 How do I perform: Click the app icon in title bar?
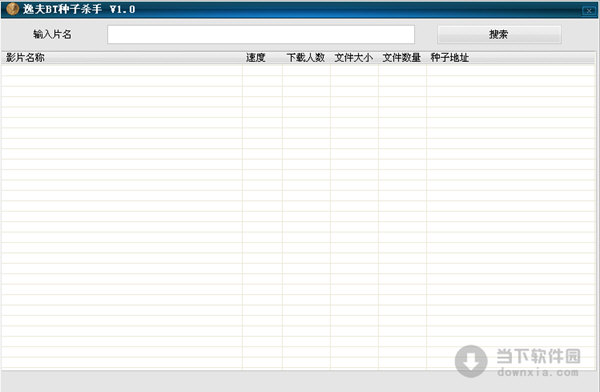tap(13, 9)
